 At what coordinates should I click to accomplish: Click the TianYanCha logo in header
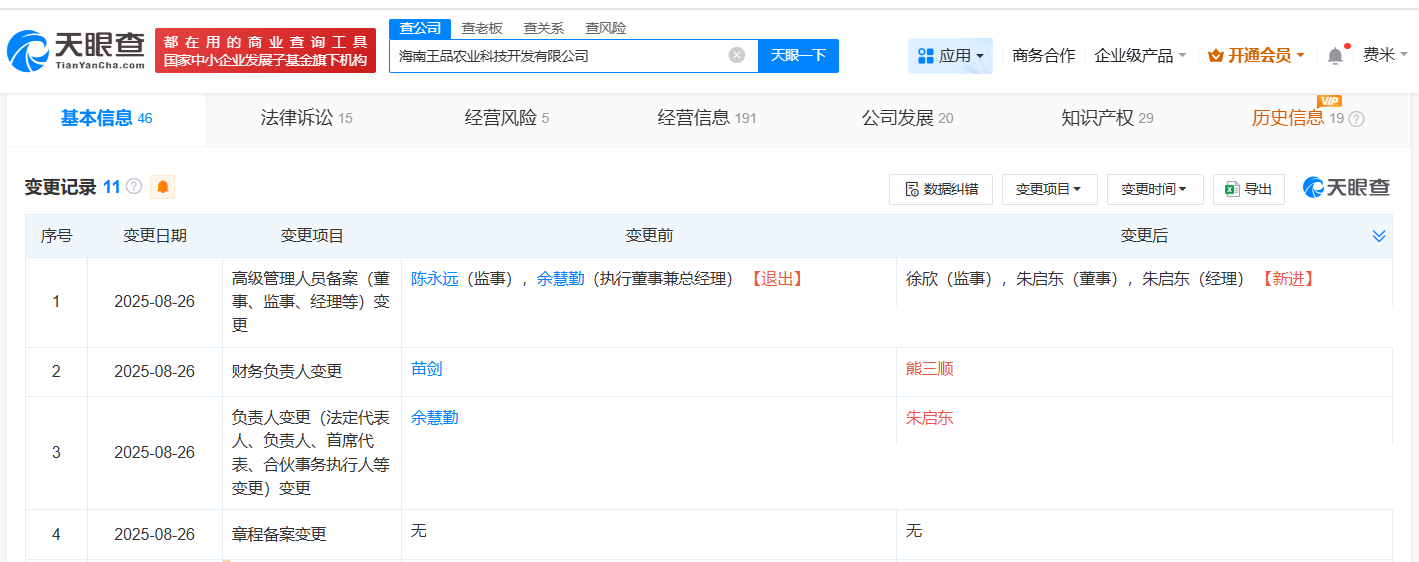click(x=76, y=50)
